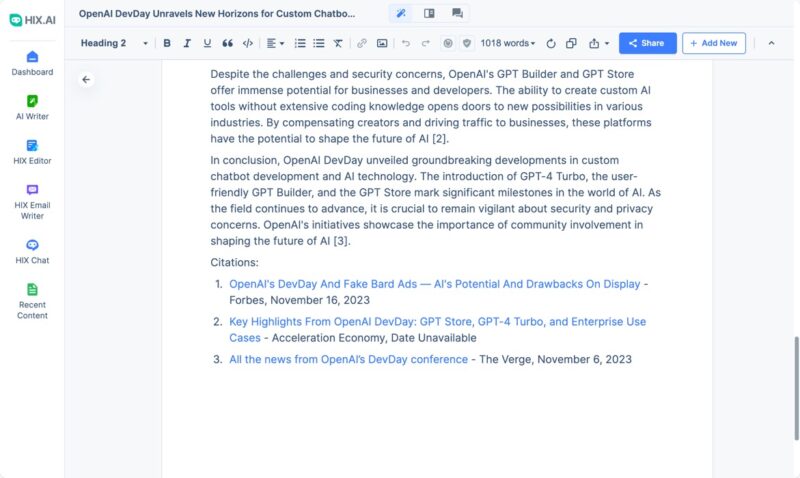
Task: Click the regenerate circular arrow icon
Action: coord(551,43)
